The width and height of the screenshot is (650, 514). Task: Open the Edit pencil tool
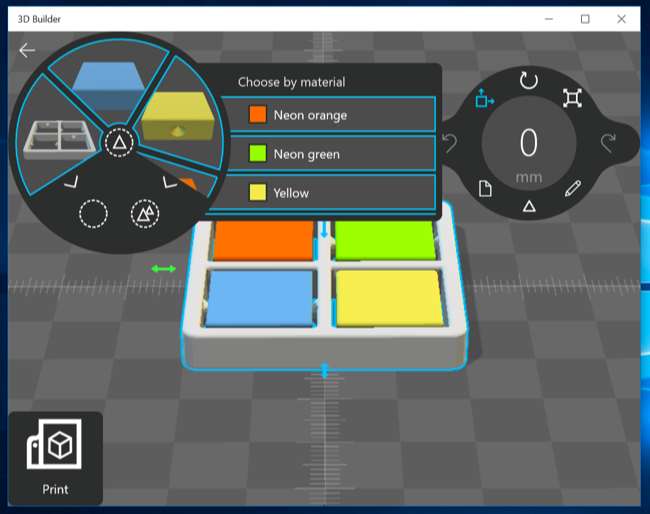(572, 188)
